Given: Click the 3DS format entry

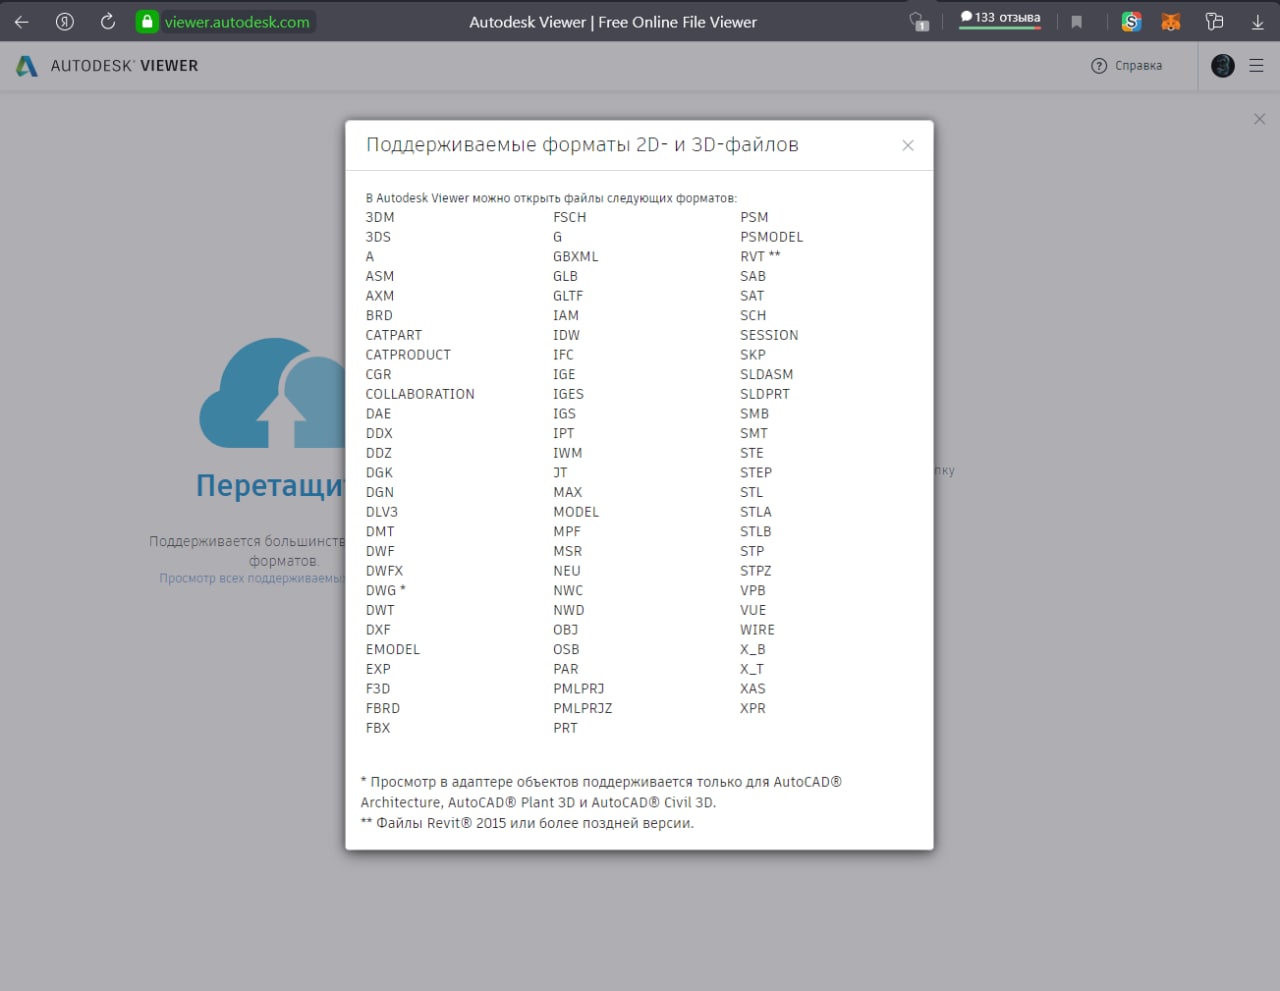Looking at the screenshot, I should [x=378, y=237].
